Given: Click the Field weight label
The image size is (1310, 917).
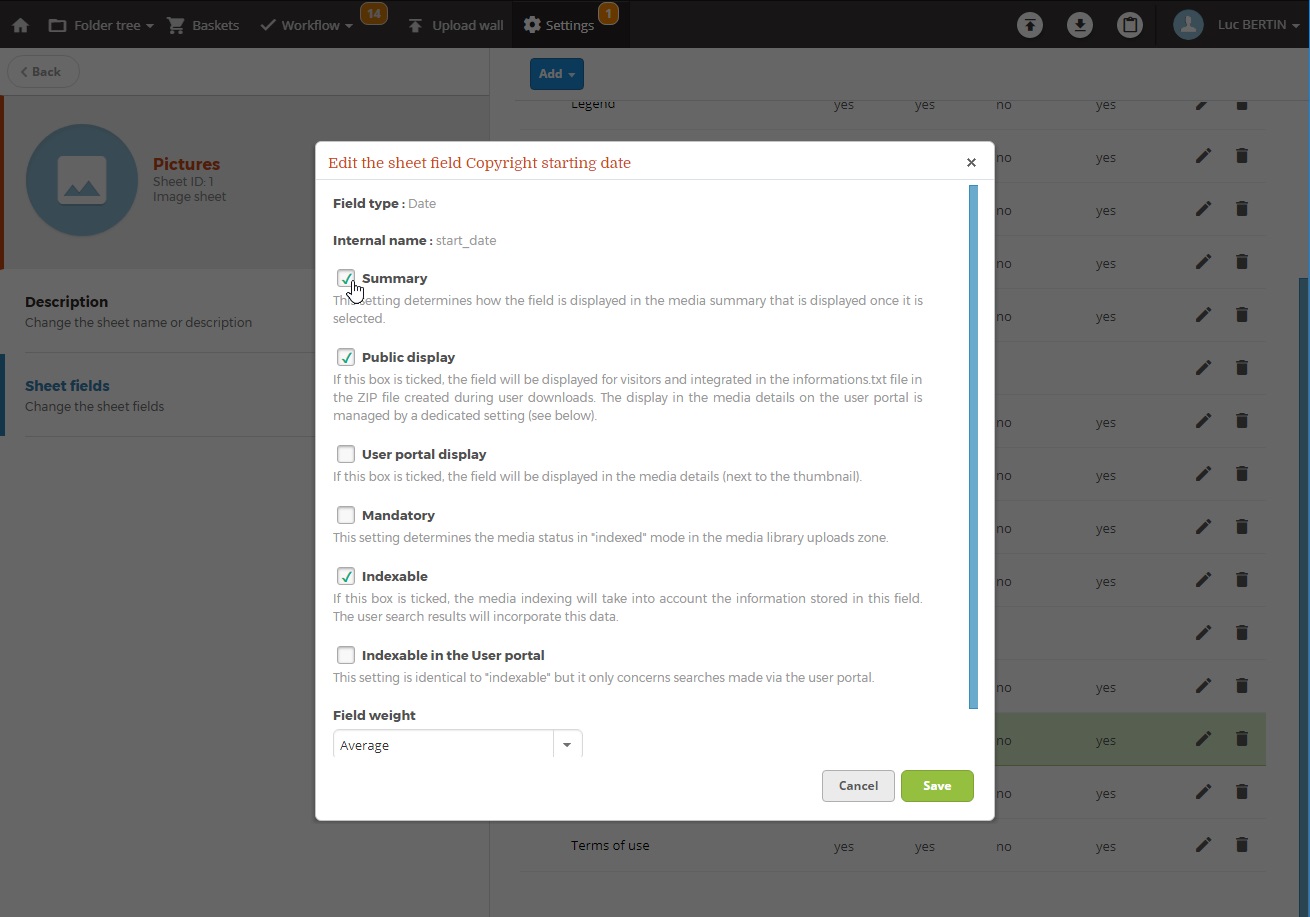Looking at the screenshot, I should [374, 715].
